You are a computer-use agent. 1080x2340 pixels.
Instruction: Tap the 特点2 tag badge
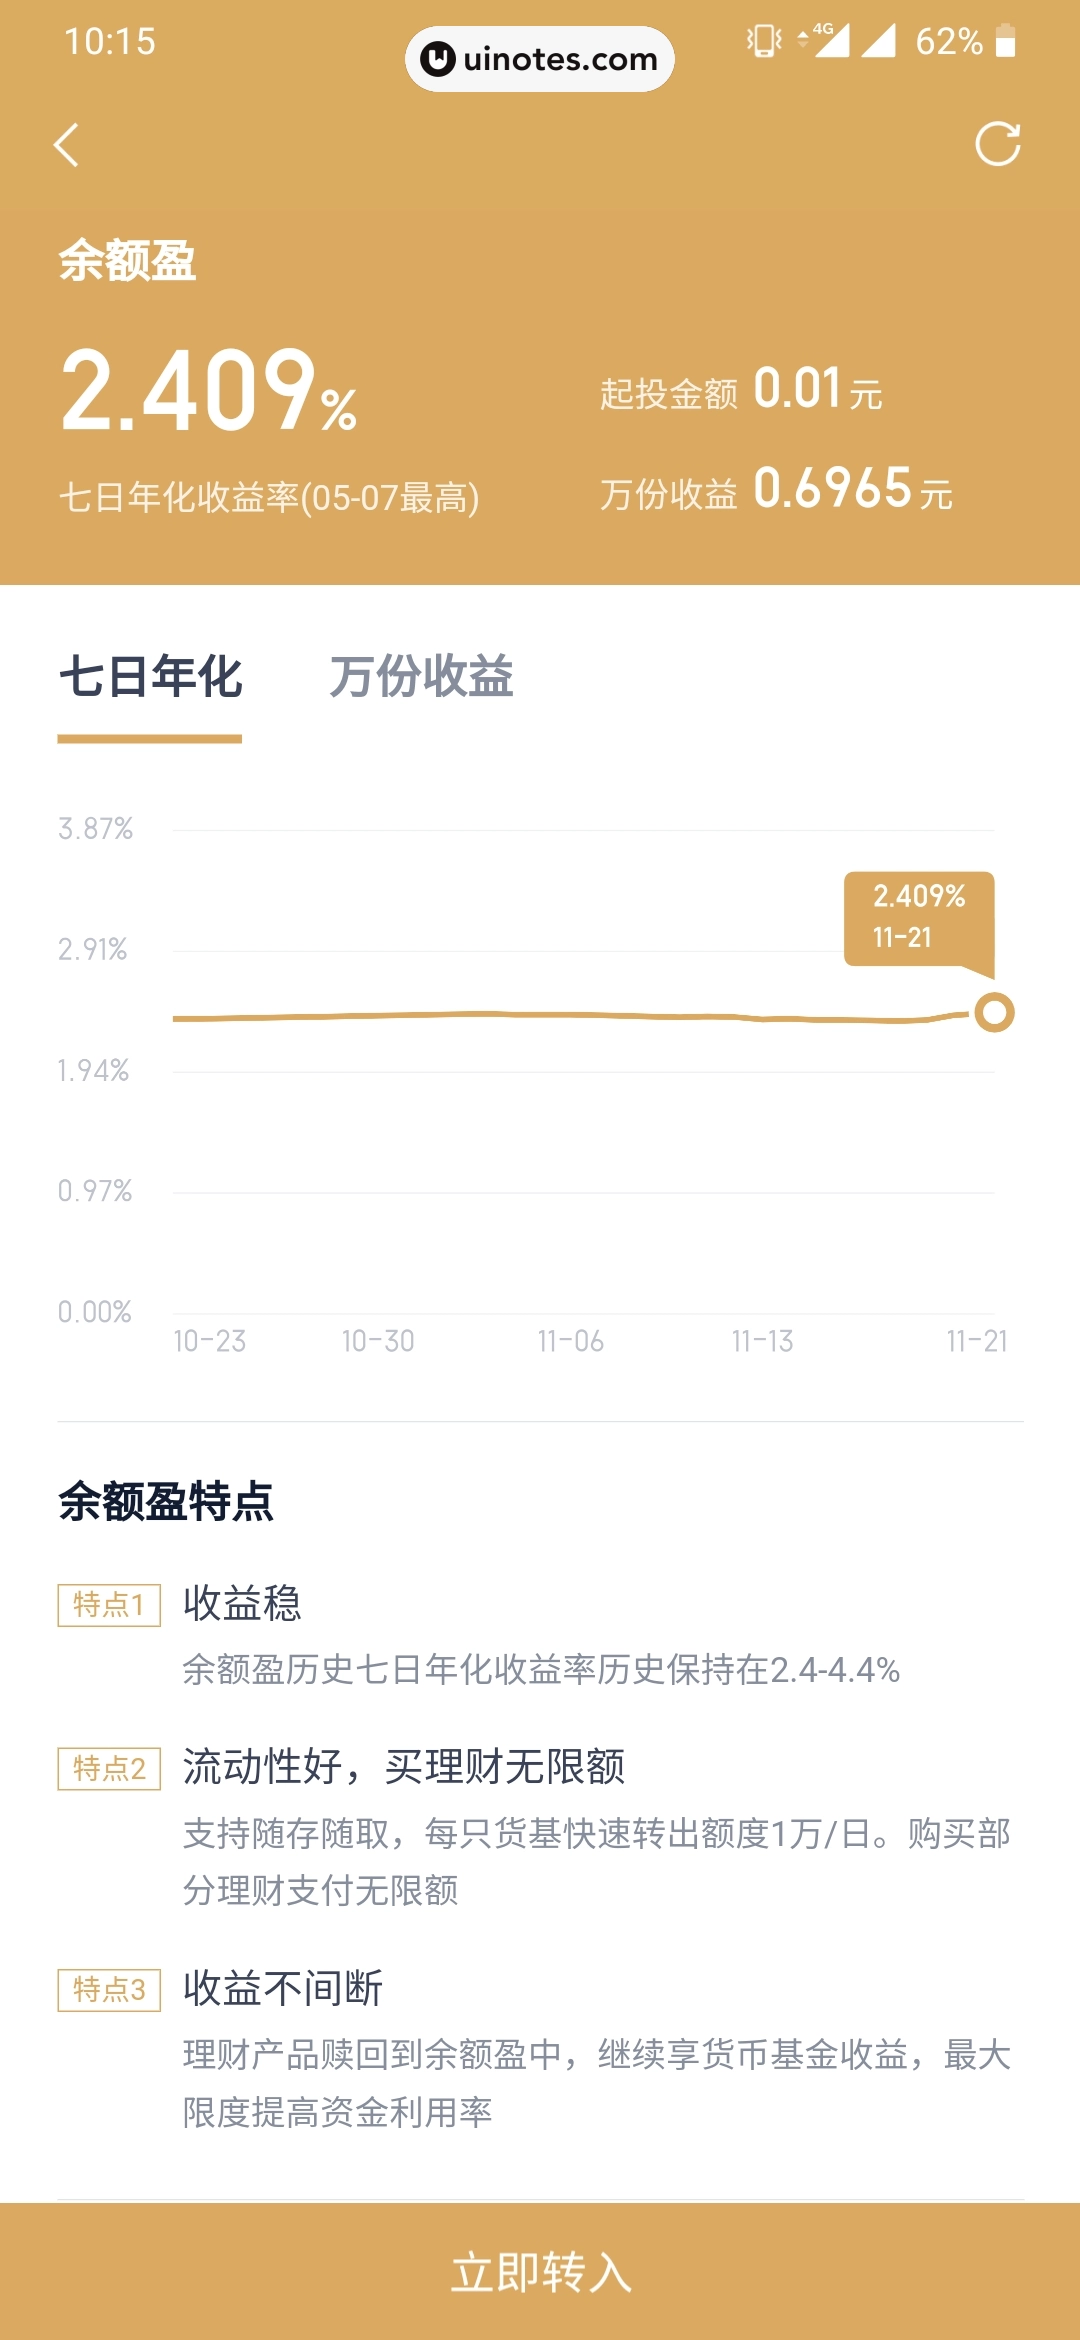pyautogui.click(x=109, y=1768)
